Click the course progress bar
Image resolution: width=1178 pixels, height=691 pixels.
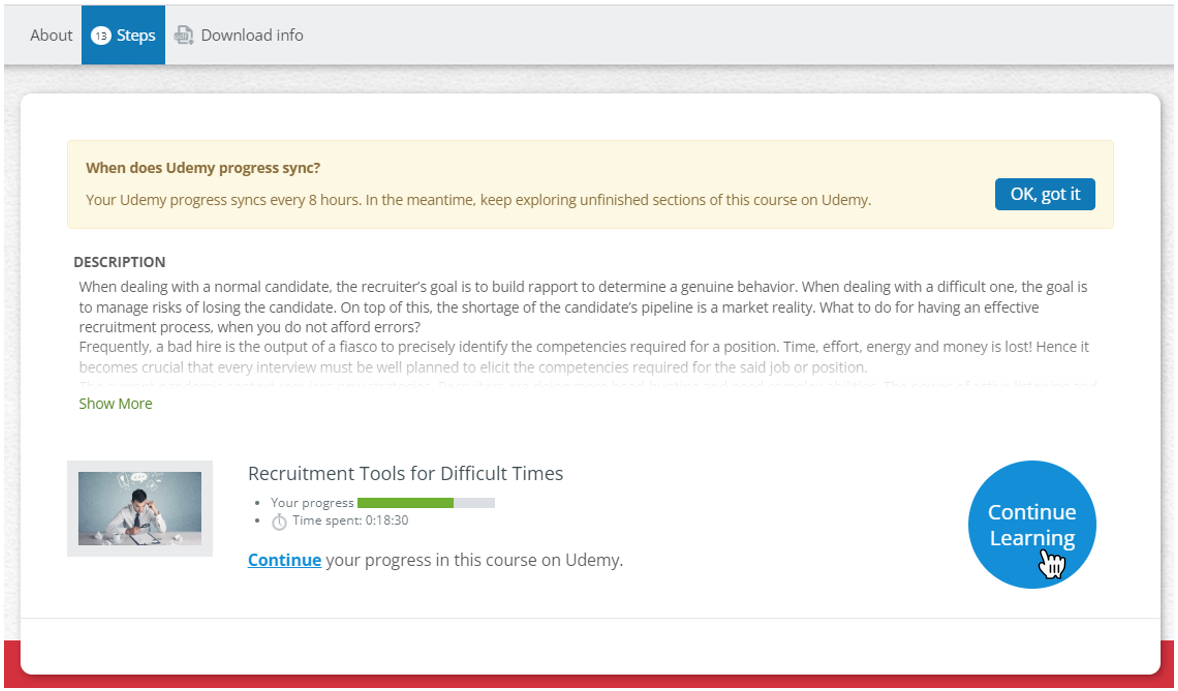pyautogui.click(x=424, y=502)
